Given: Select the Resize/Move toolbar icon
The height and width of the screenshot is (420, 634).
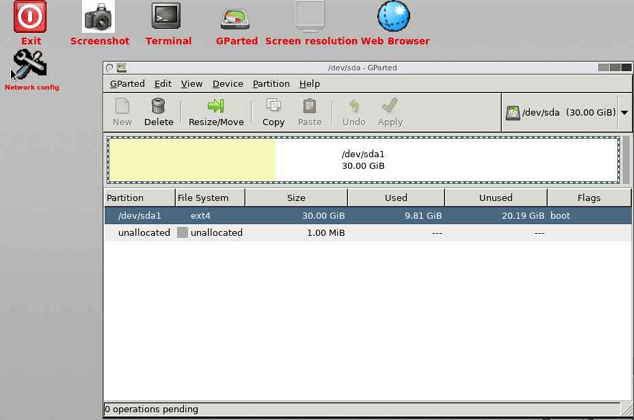Looking at the screenshot, I should pos(216,111).
